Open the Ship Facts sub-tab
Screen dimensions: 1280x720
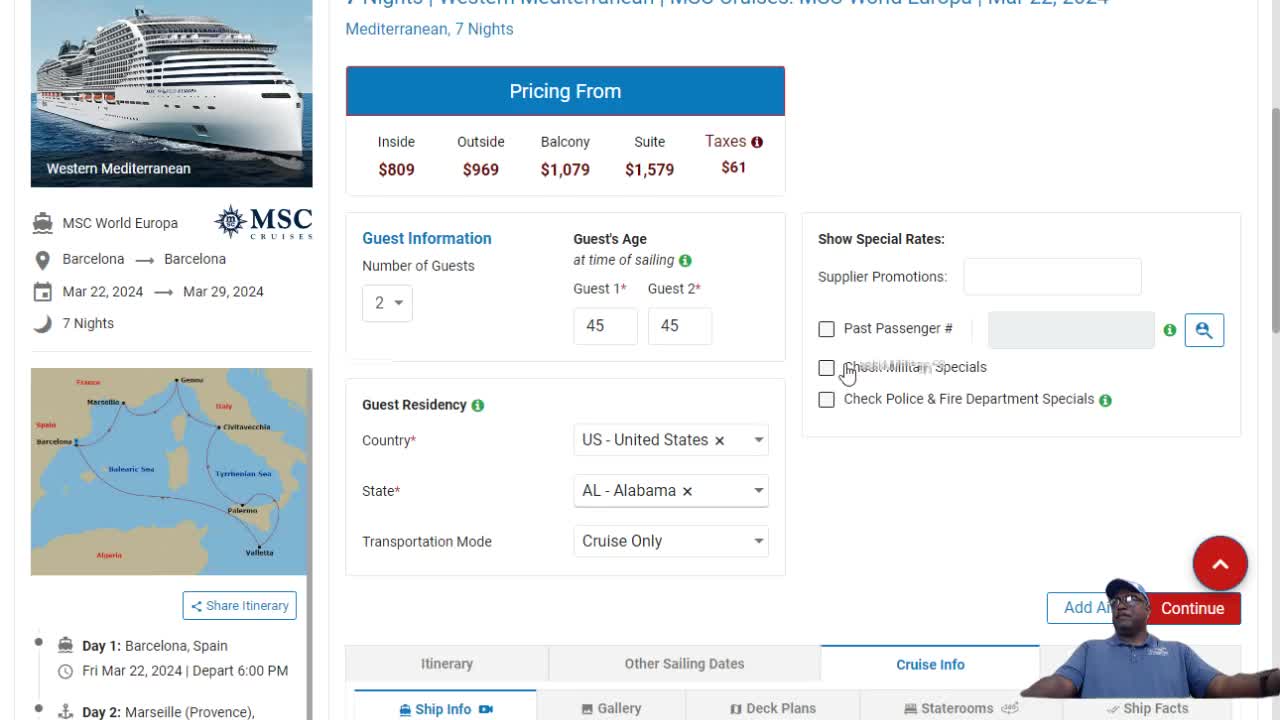coord(1147,708)
